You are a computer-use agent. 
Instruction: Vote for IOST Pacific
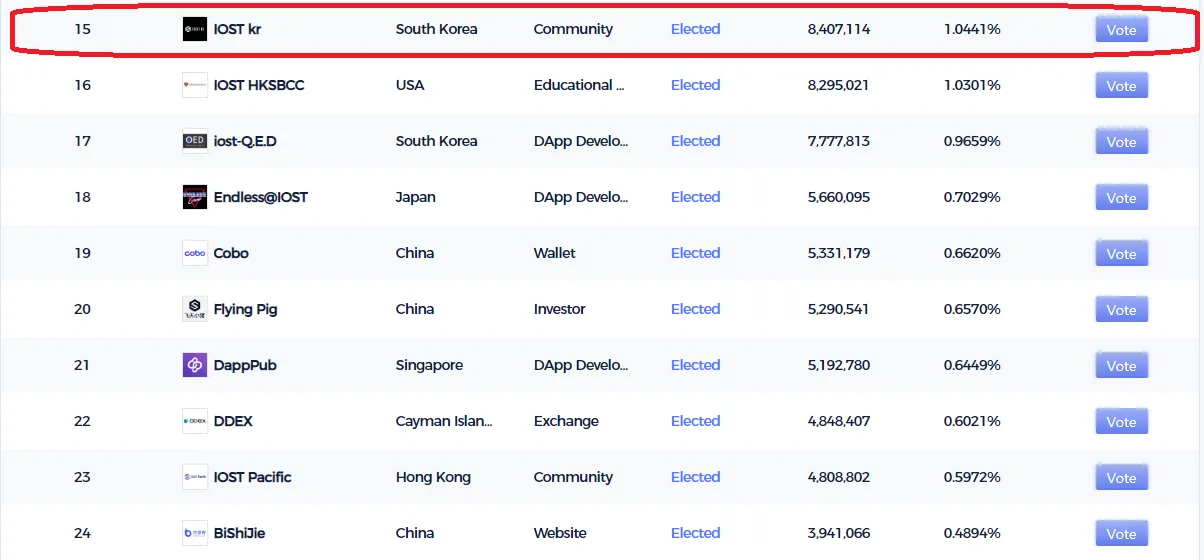point(1121,478)
